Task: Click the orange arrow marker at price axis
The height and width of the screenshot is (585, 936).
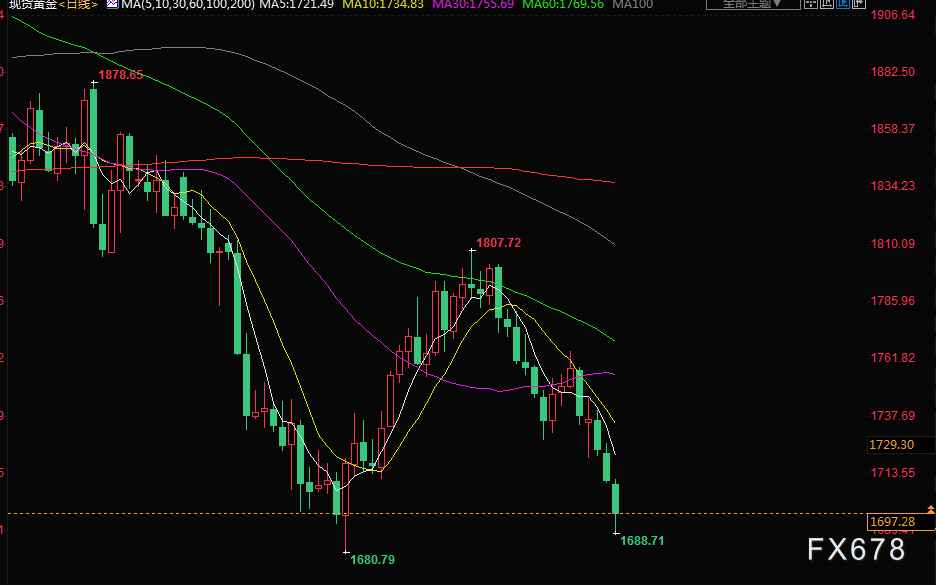Action: coord(931,510)
